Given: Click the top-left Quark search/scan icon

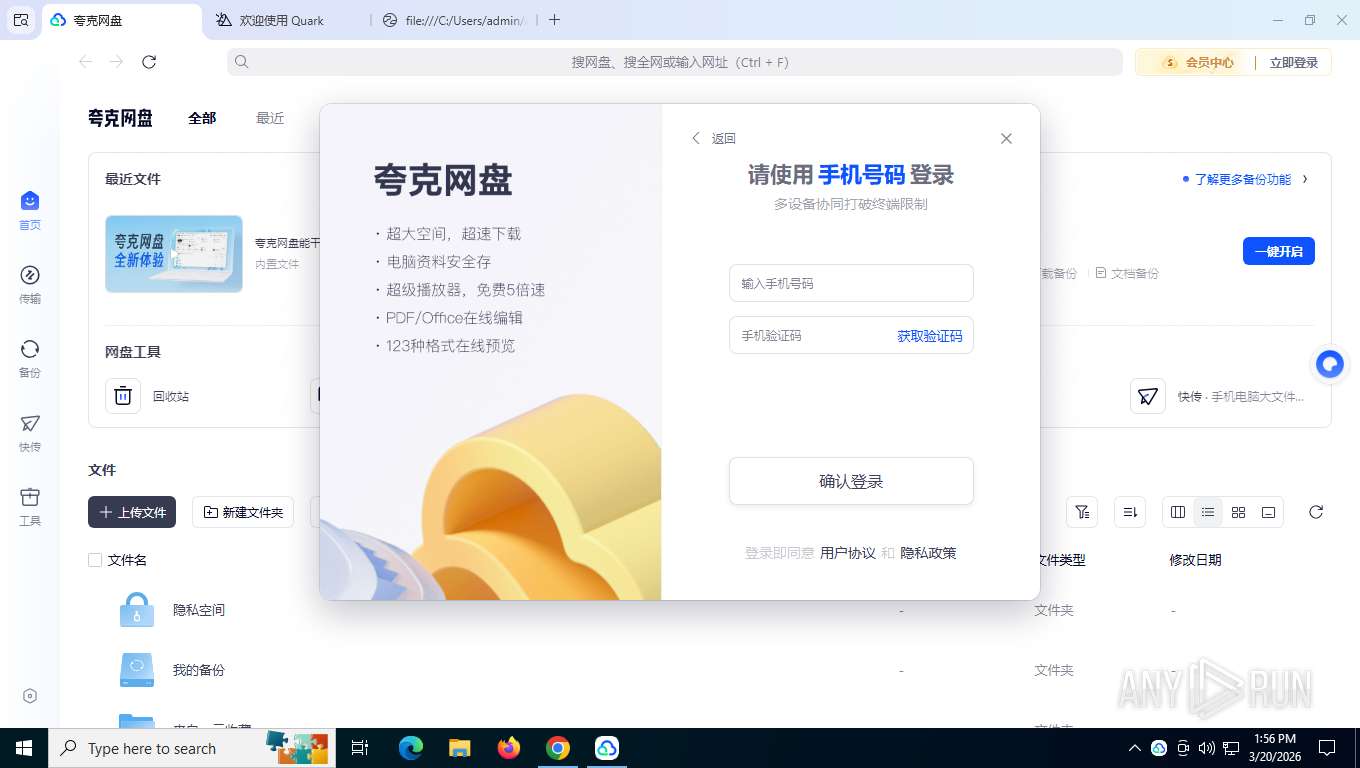Looking at the screenshot, I should pos(21,20).
